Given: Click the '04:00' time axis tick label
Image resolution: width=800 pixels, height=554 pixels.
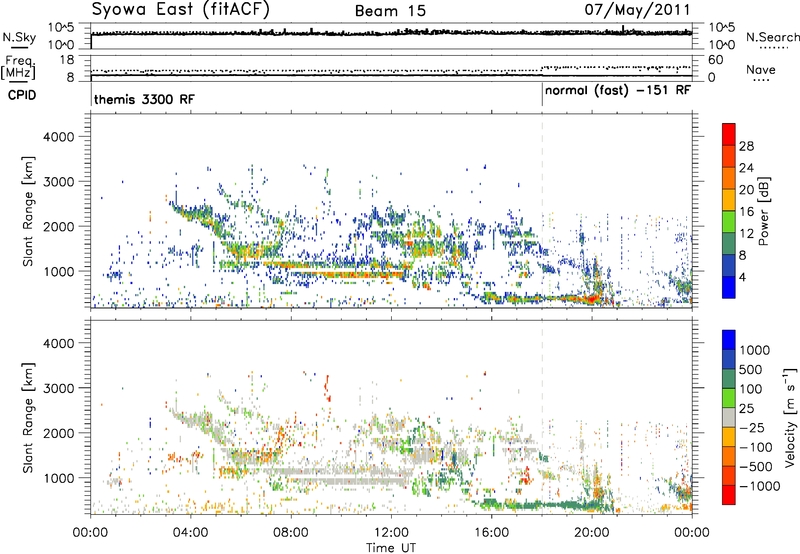Looking at the screenshot, I should (x=191, y=533).
